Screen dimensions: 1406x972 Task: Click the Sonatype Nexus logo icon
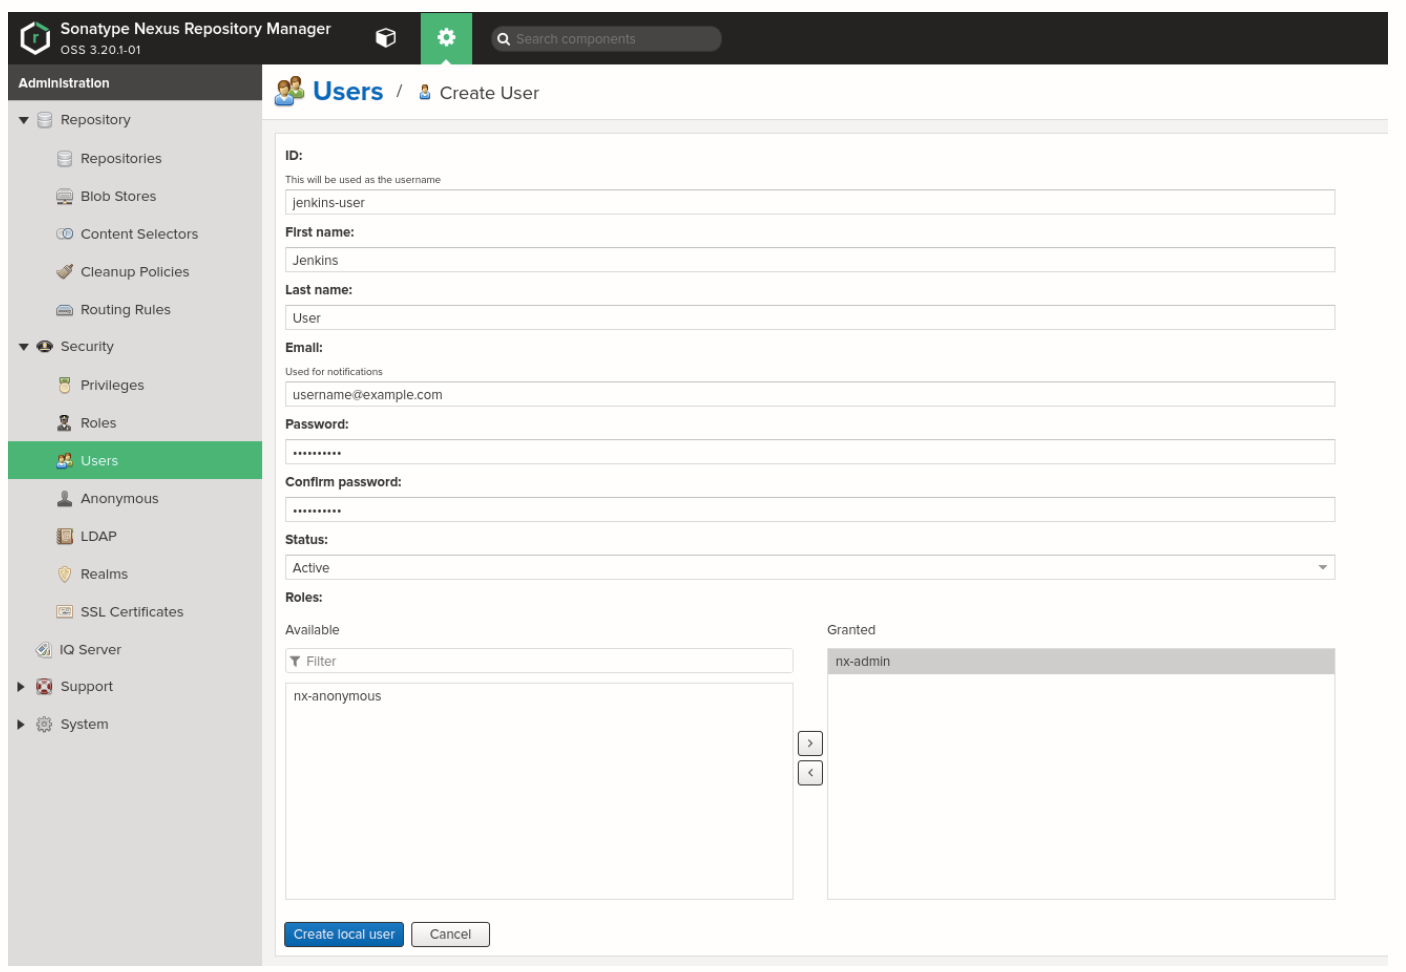click(x=35, y=38)
